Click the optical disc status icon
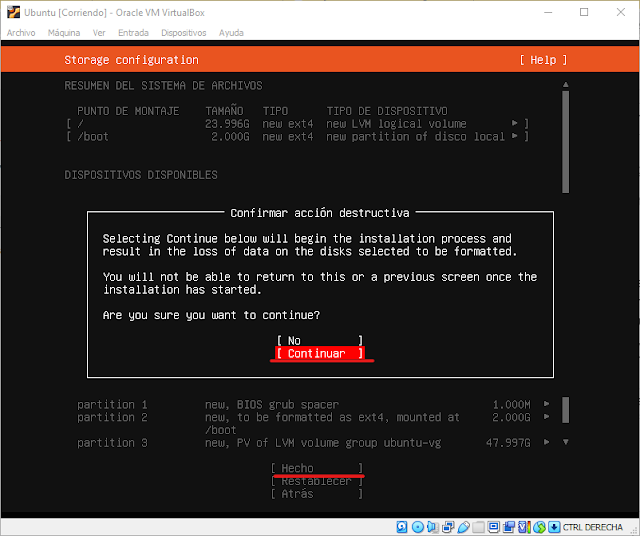This screenshot has width=640, height=536. coord(418,527)
